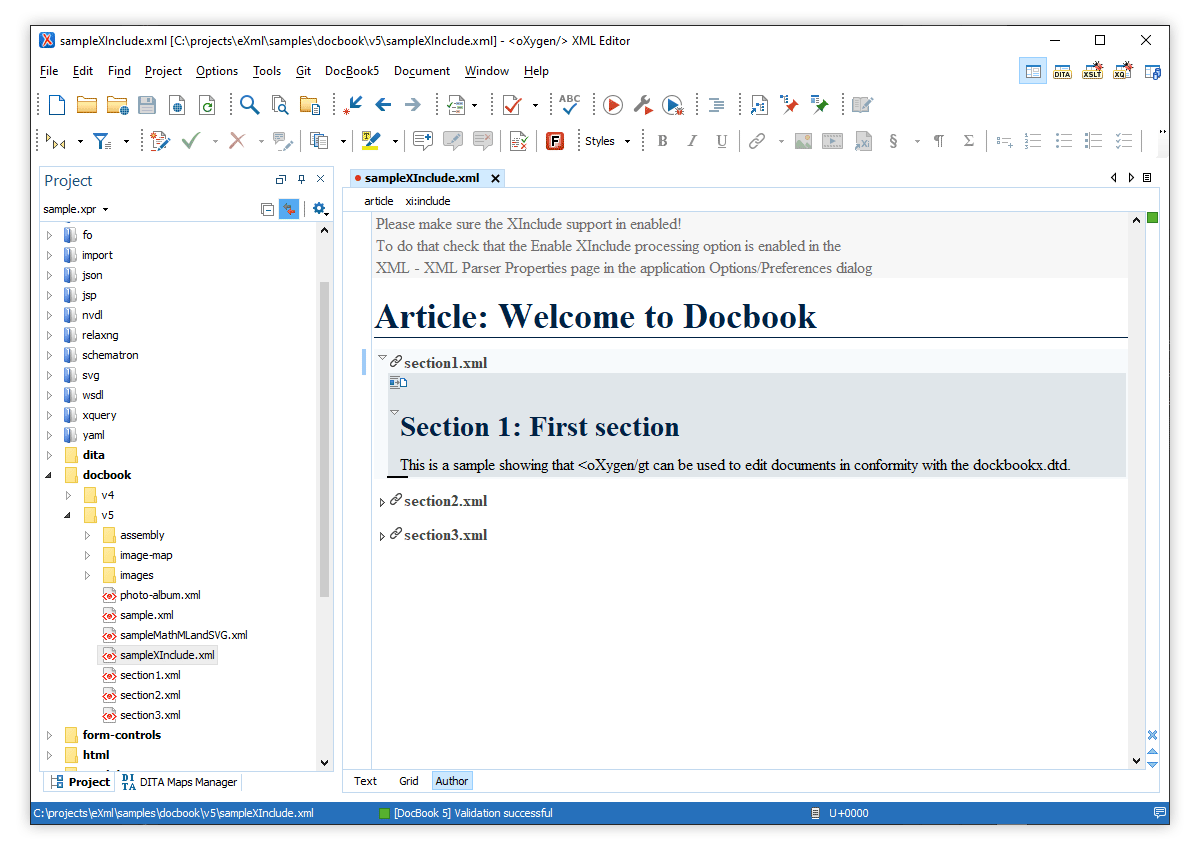Select photo-album.xml in the project tree
The image size is (1200, 850).
[x=160, y=595]
